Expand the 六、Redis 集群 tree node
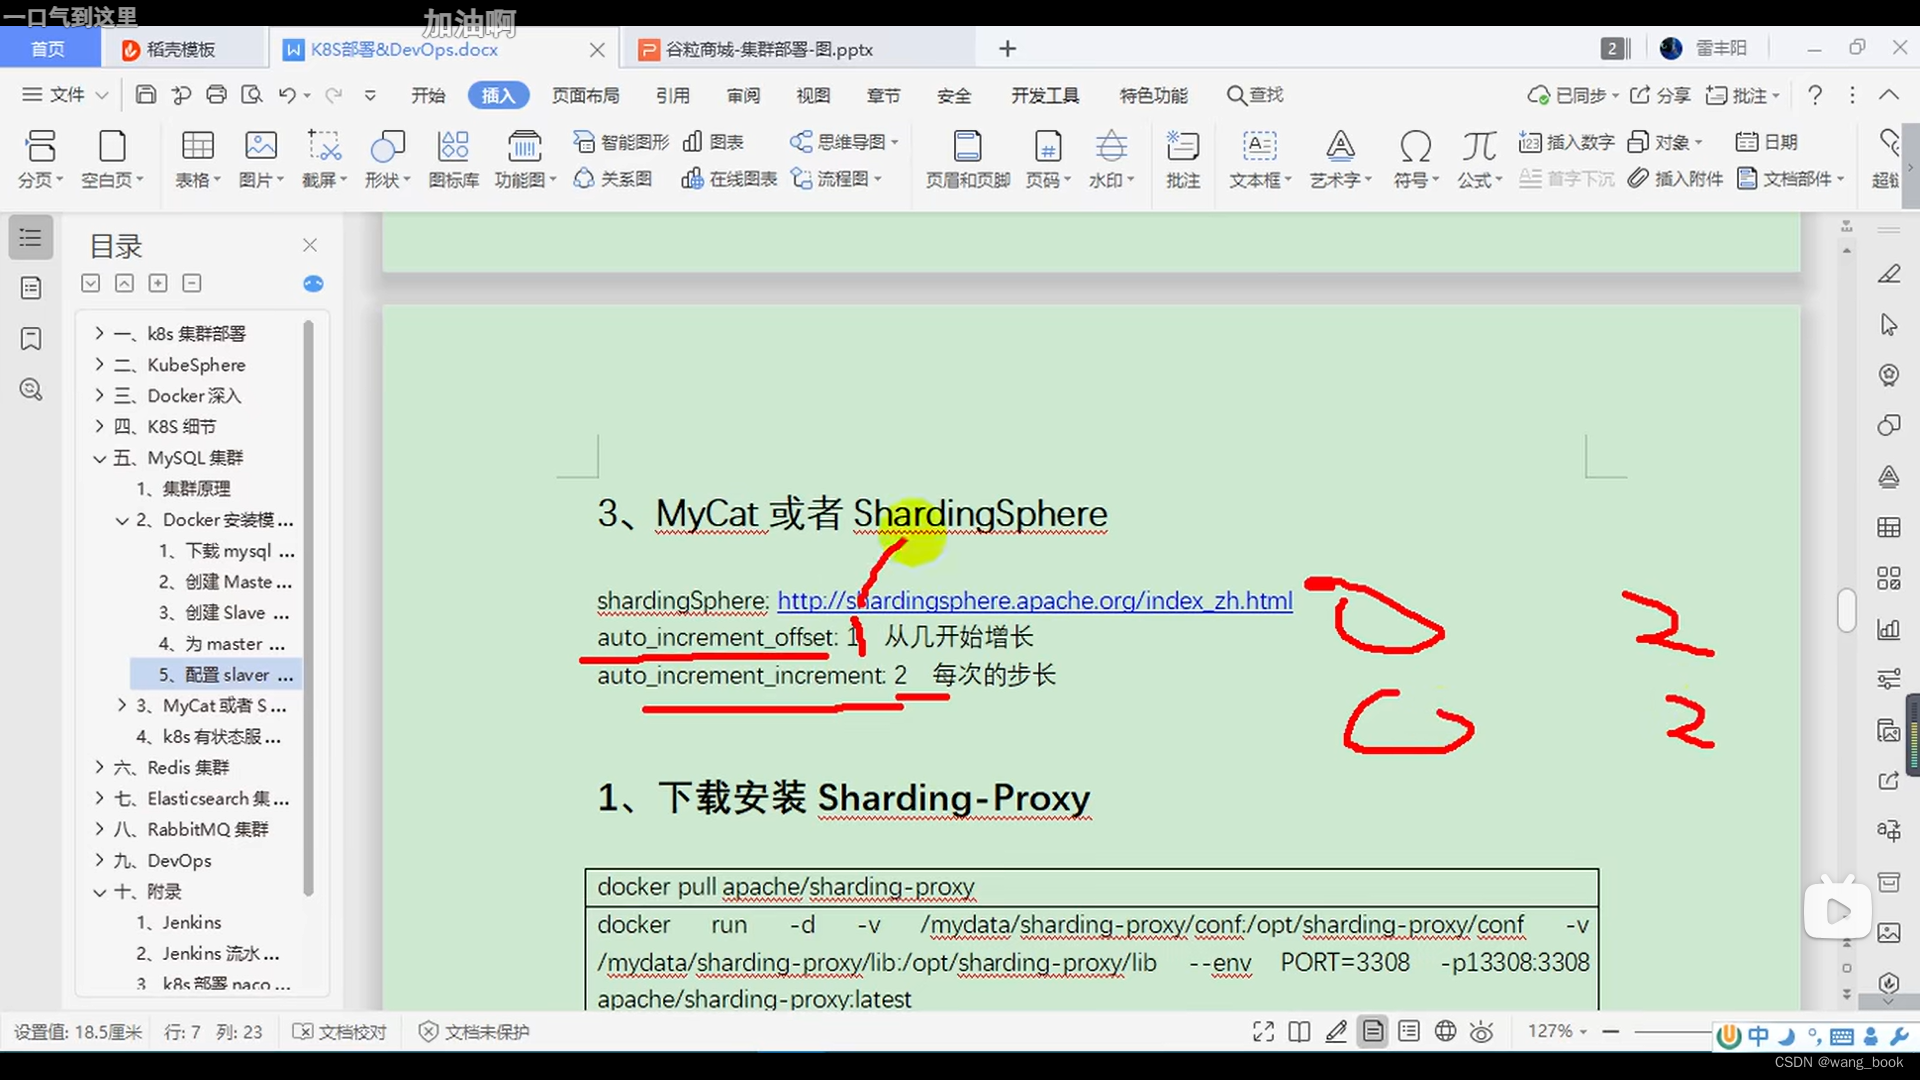Viewport: 1920px width, 1080px height. click(99, 767)
